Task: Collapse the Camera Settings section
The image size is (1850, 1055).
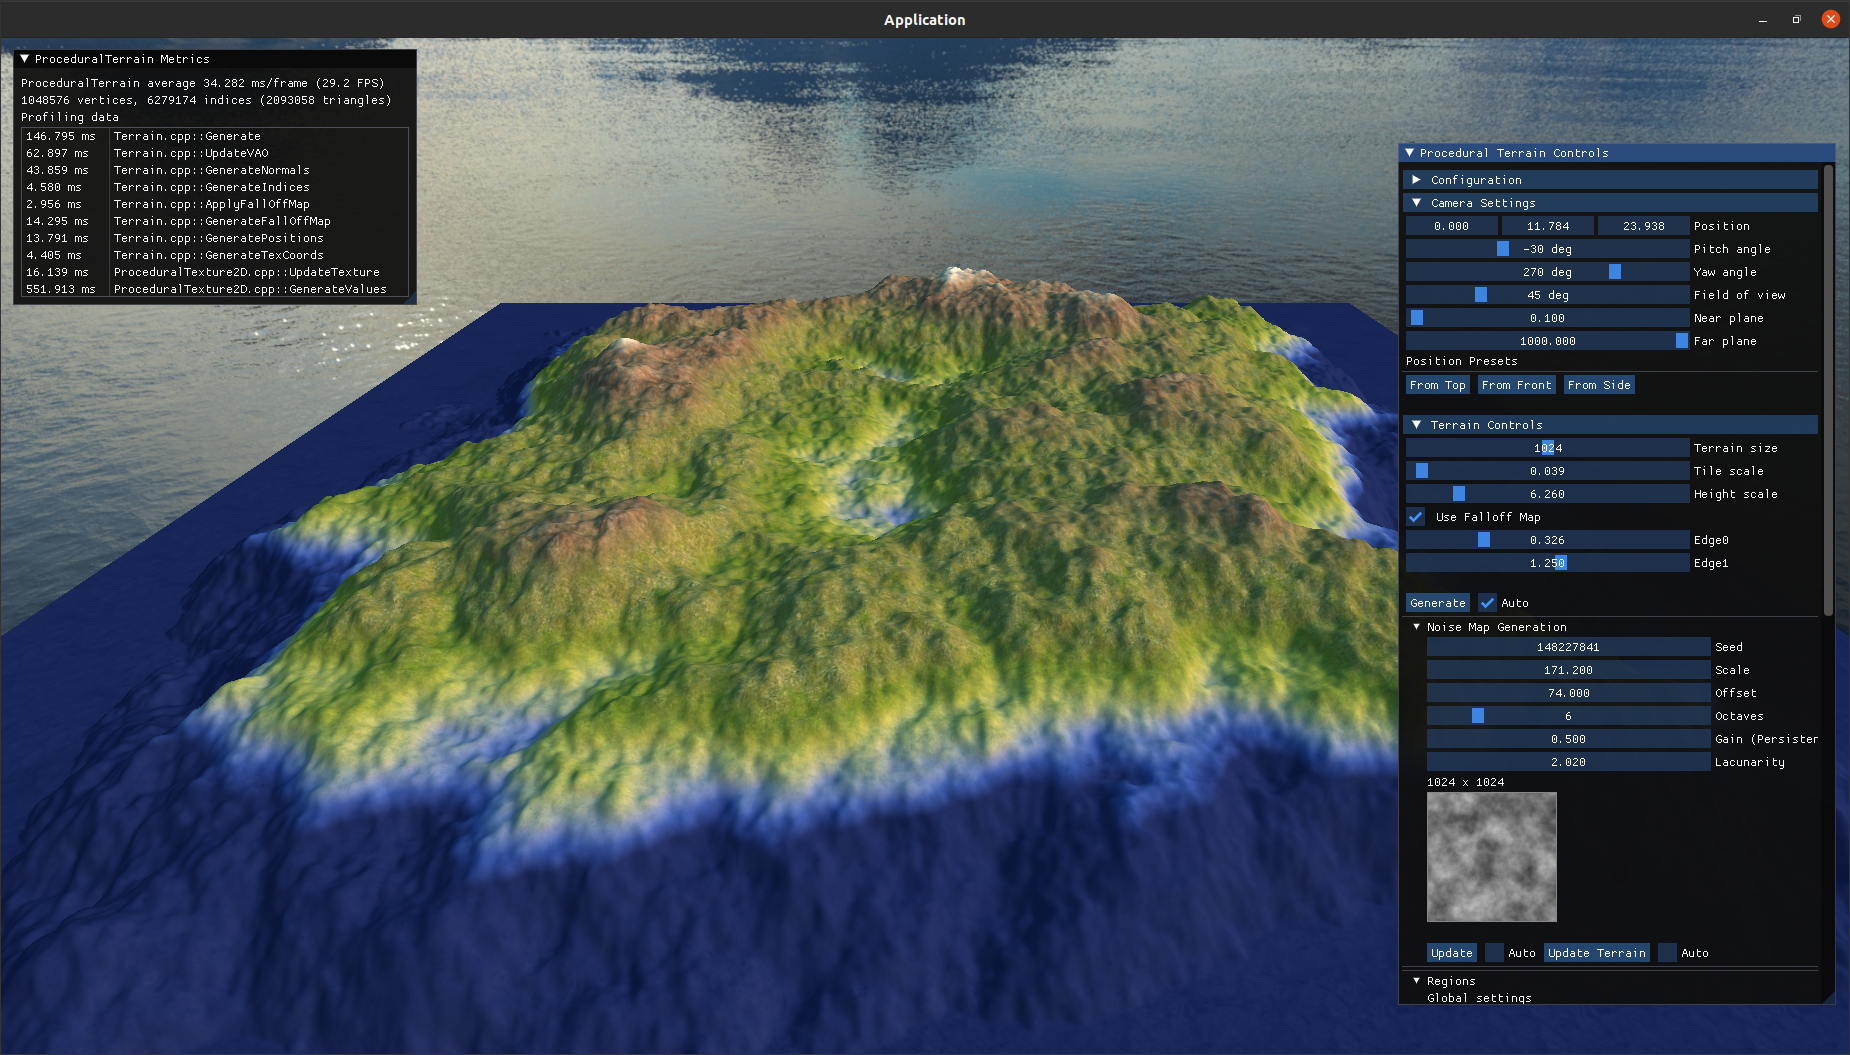Action: pyautogui.click(x=1611, y=203)
